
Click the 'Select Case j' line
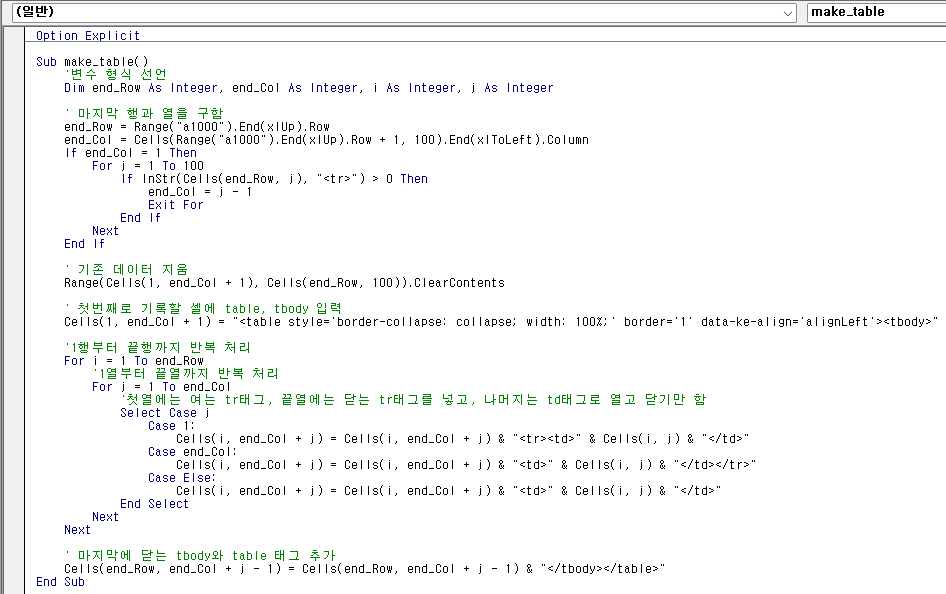tap(165, 413)
